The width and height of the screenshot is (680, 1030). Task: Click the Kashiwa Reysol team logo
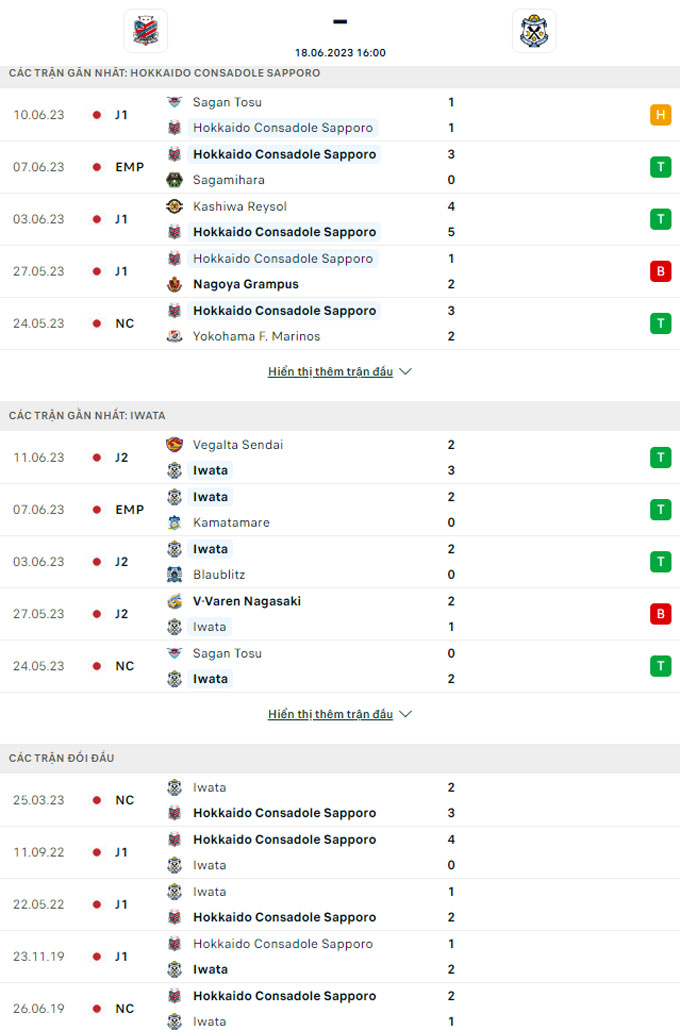(x=175, y=206)
